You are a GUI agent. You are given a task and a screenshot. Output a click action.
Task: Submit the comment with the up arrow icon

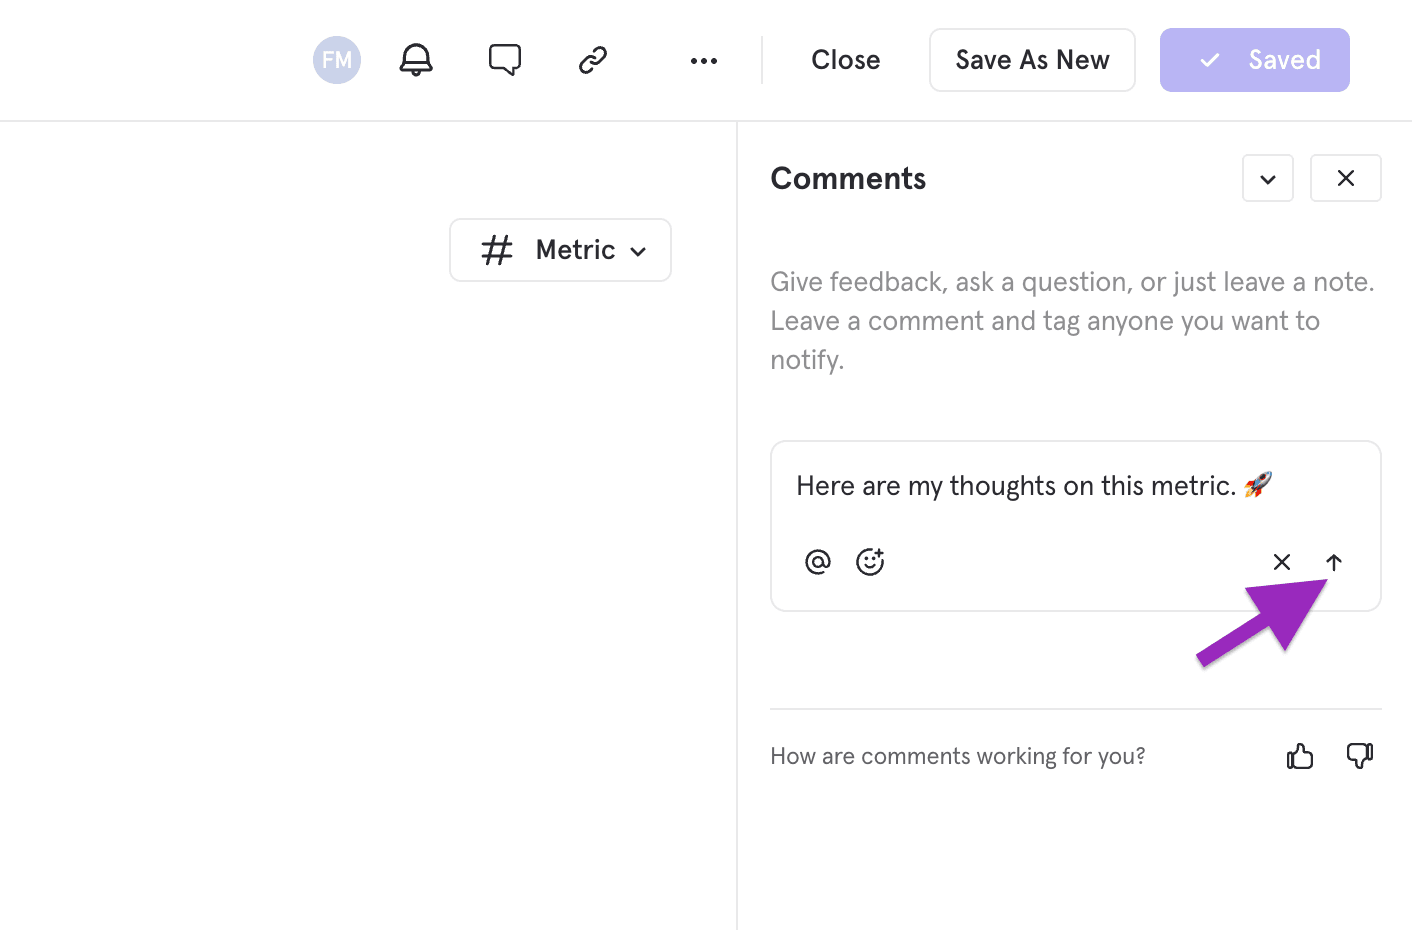pos(1334,561)
